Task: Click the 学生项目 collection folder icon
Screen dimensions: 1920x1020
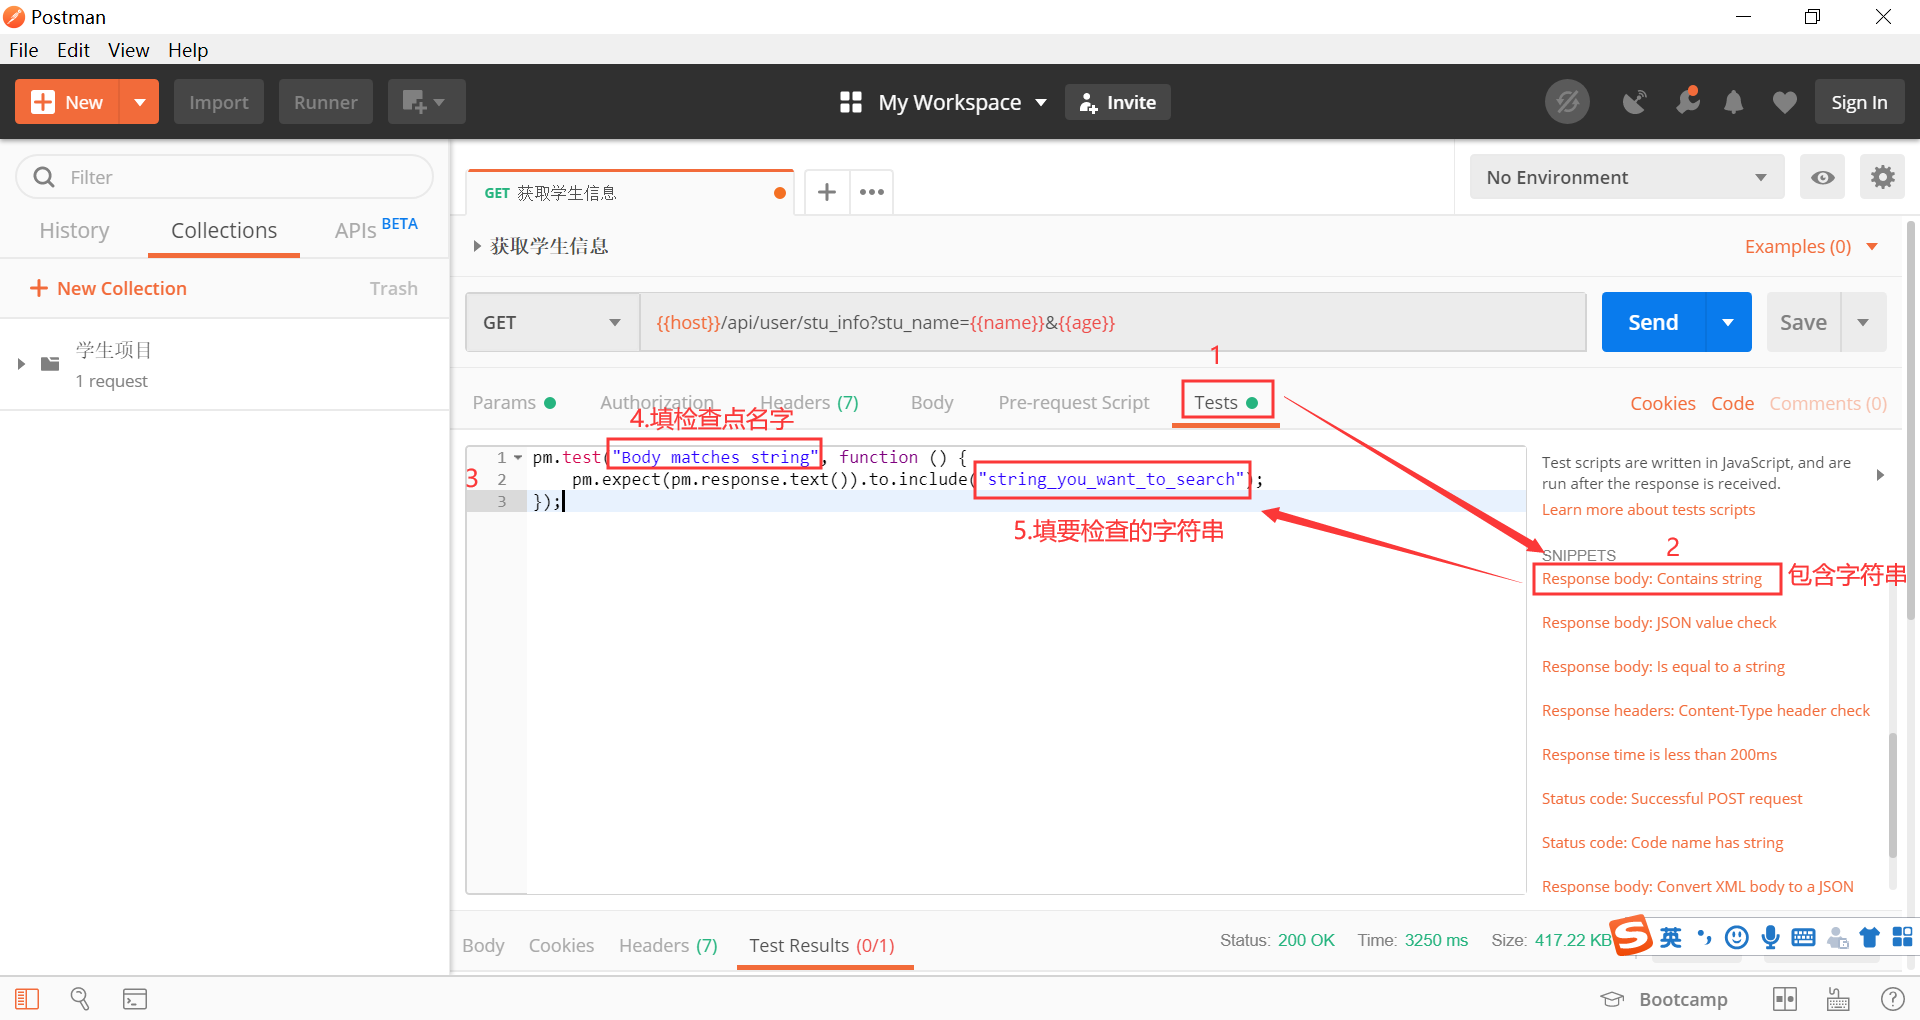Action: (50, 364)
